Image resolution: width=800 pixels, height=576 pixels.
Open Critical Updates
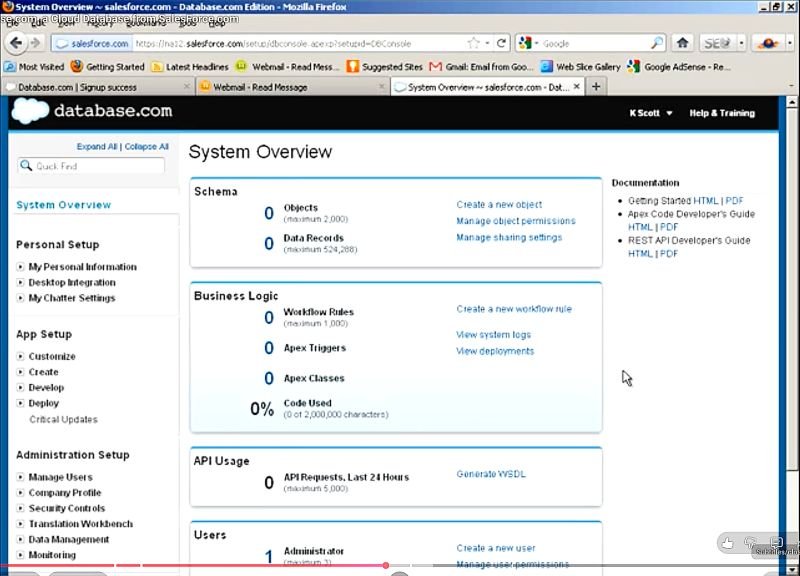[63, 419]
